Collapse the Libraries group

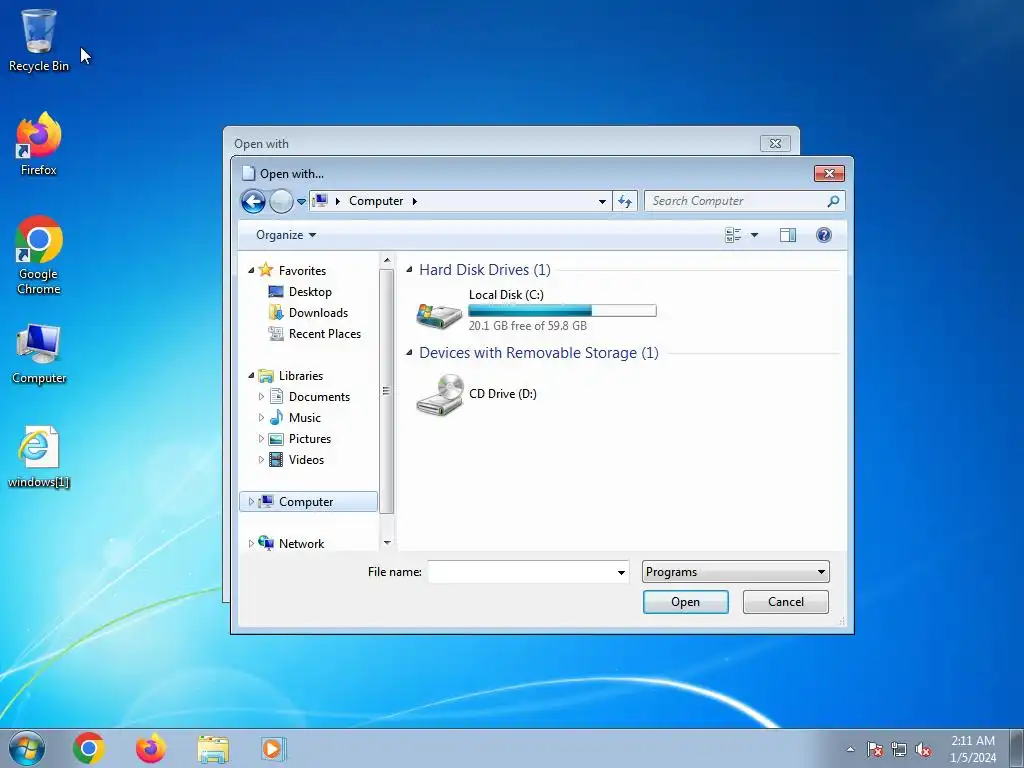pyautogui.click(x=251, y=376)
